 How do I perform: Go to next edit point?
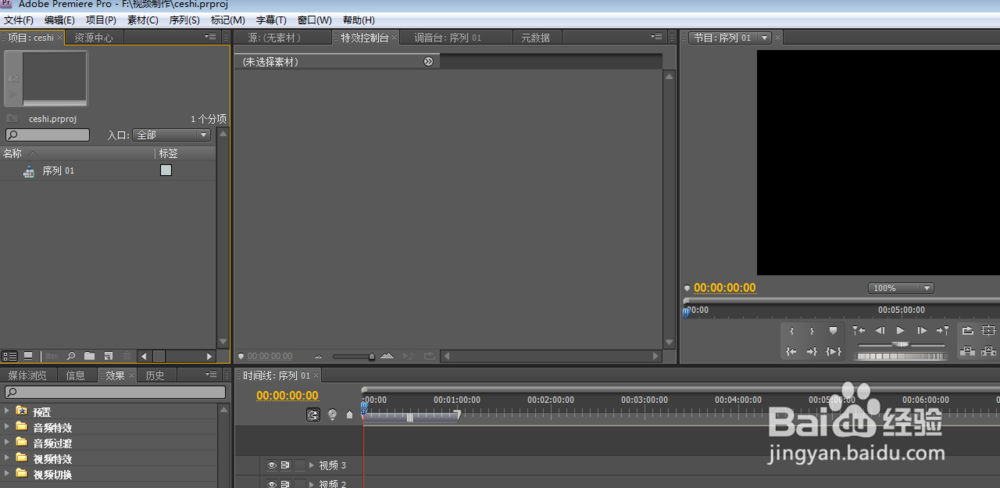[942, 330]
